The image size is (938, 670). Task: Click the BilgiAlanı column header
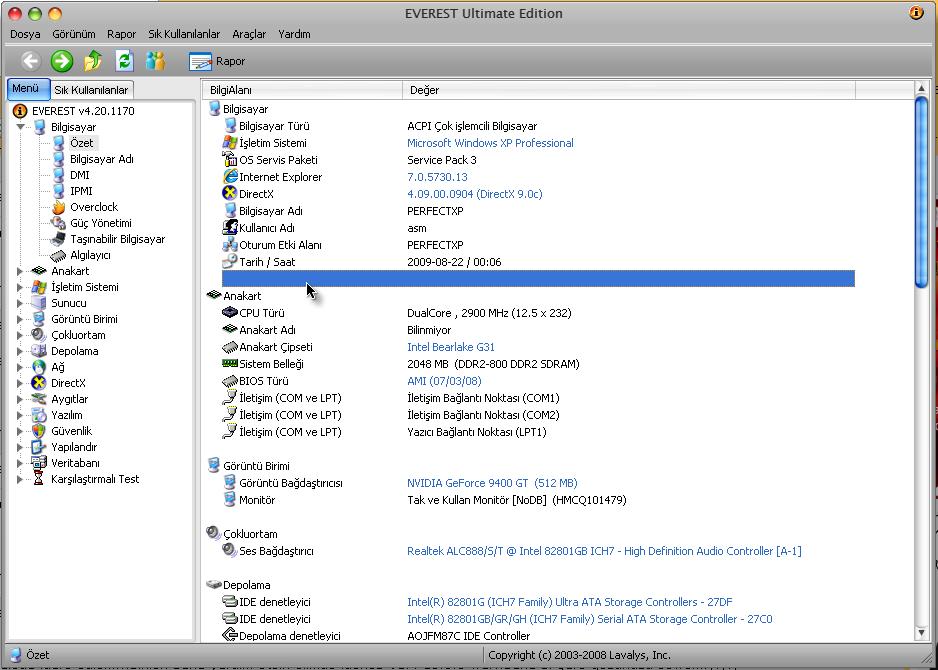[302, 90]
